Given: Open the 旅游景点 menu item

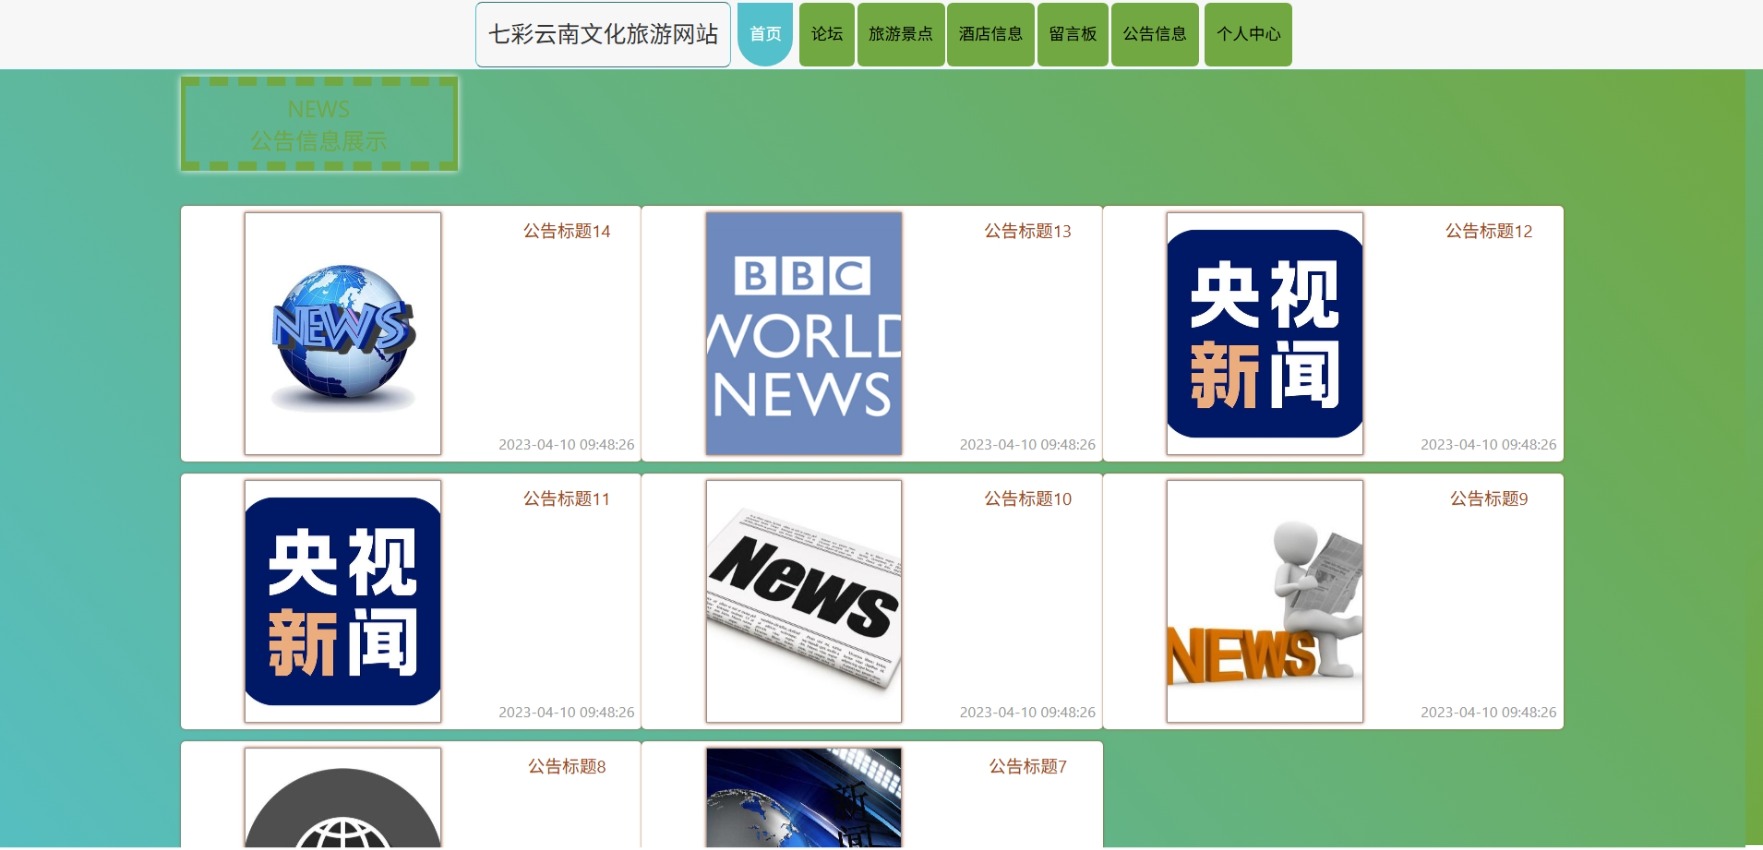Looking at the screenshot, I should [x=900, y=34].
